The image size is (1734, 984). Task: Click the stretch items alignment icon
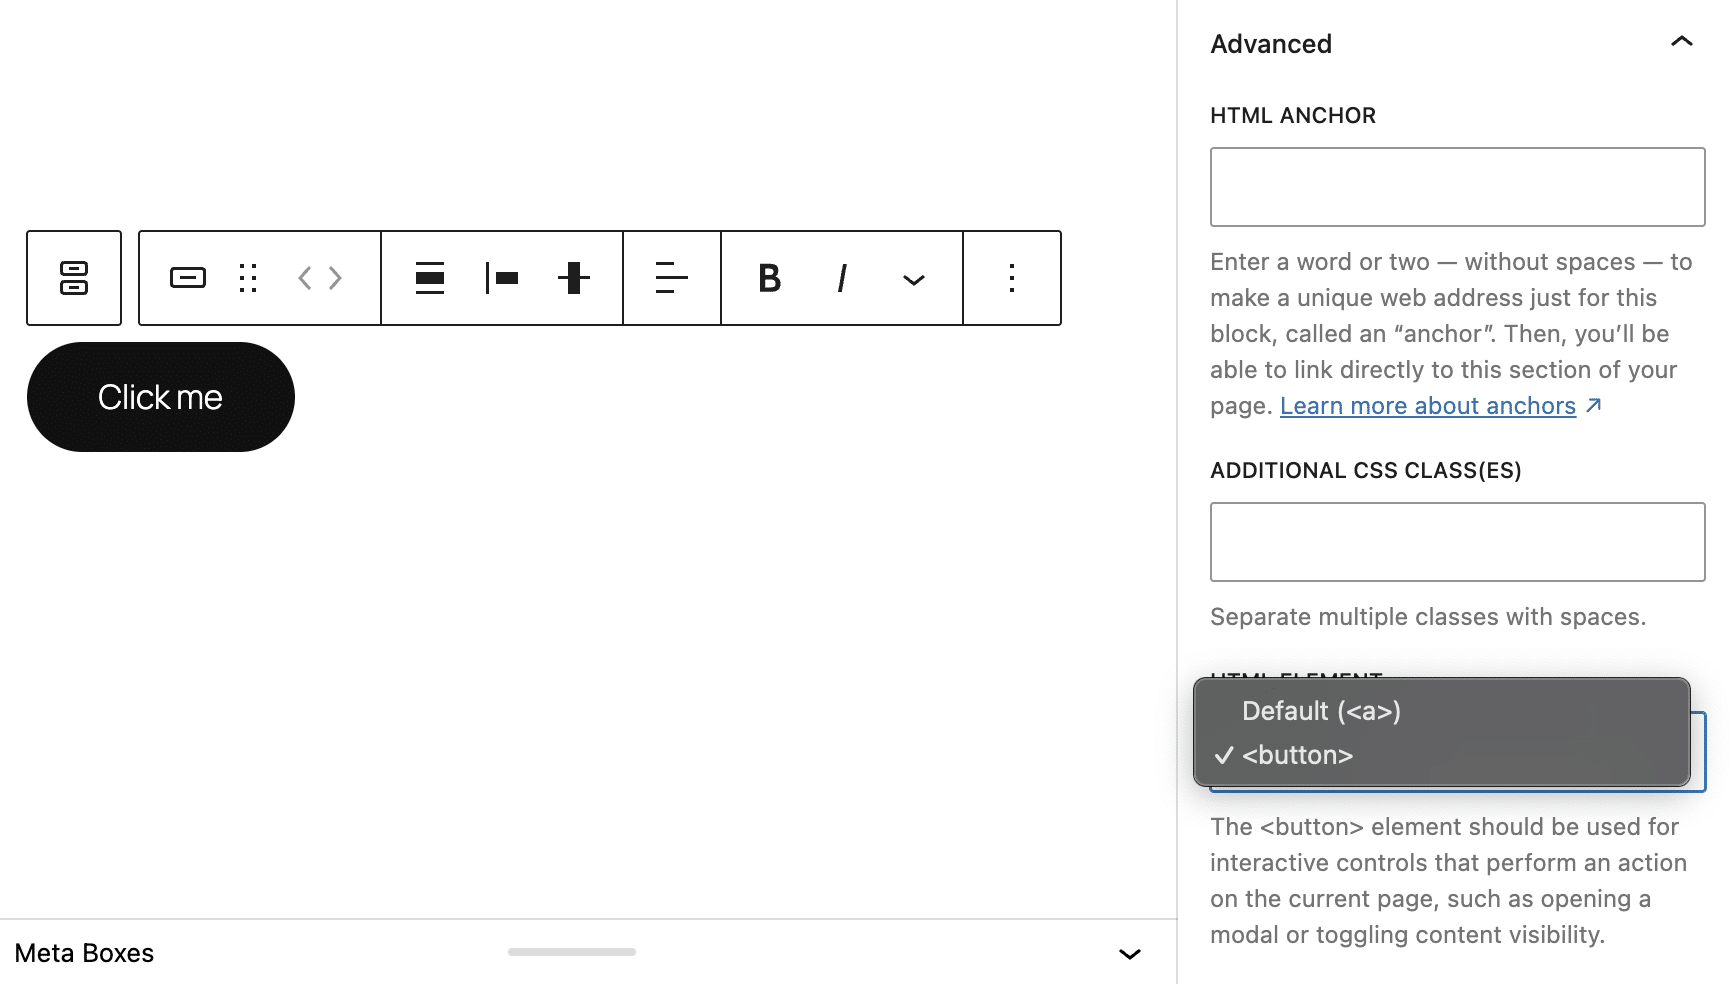[x=574, y=278]
